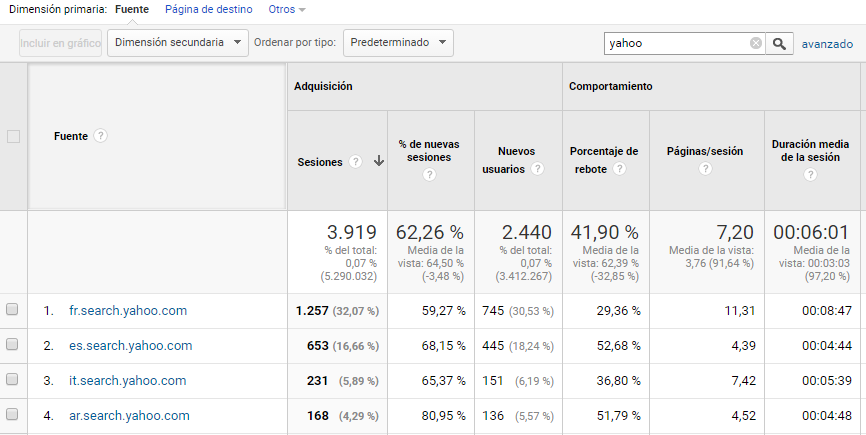The width and height of the screenshot is (866, 435).
Task: Select the checkbox for fr.search.yahoo.com row
Action: 13,310
